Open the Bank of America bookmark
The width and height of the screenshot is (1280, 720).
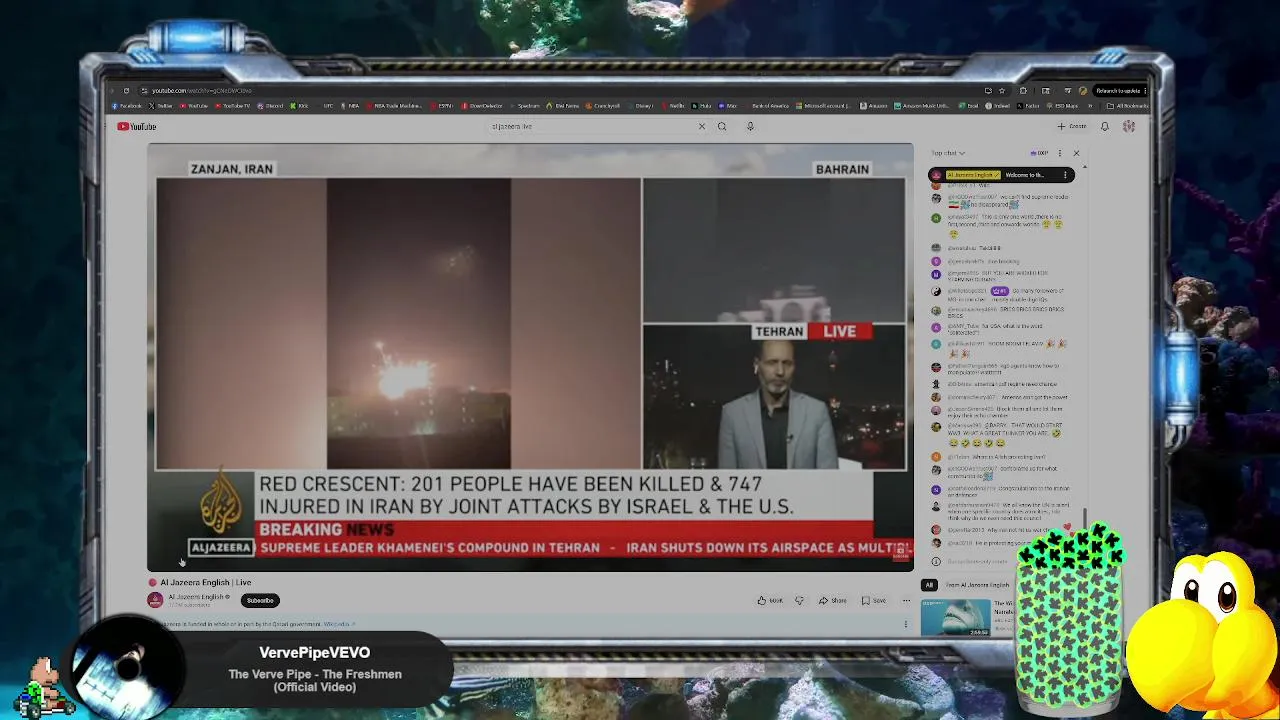coord(766,106)
